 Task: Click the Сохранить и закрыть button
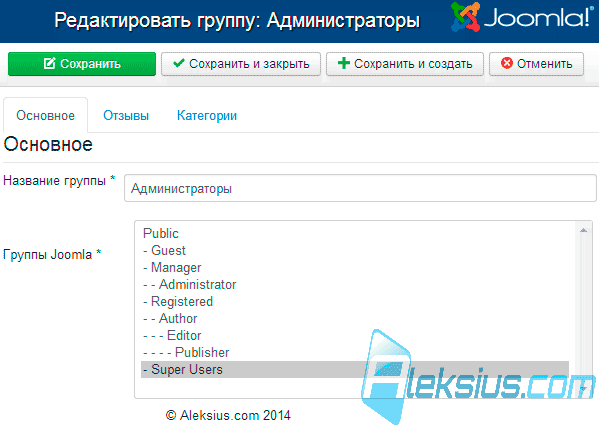coord(241,64)
